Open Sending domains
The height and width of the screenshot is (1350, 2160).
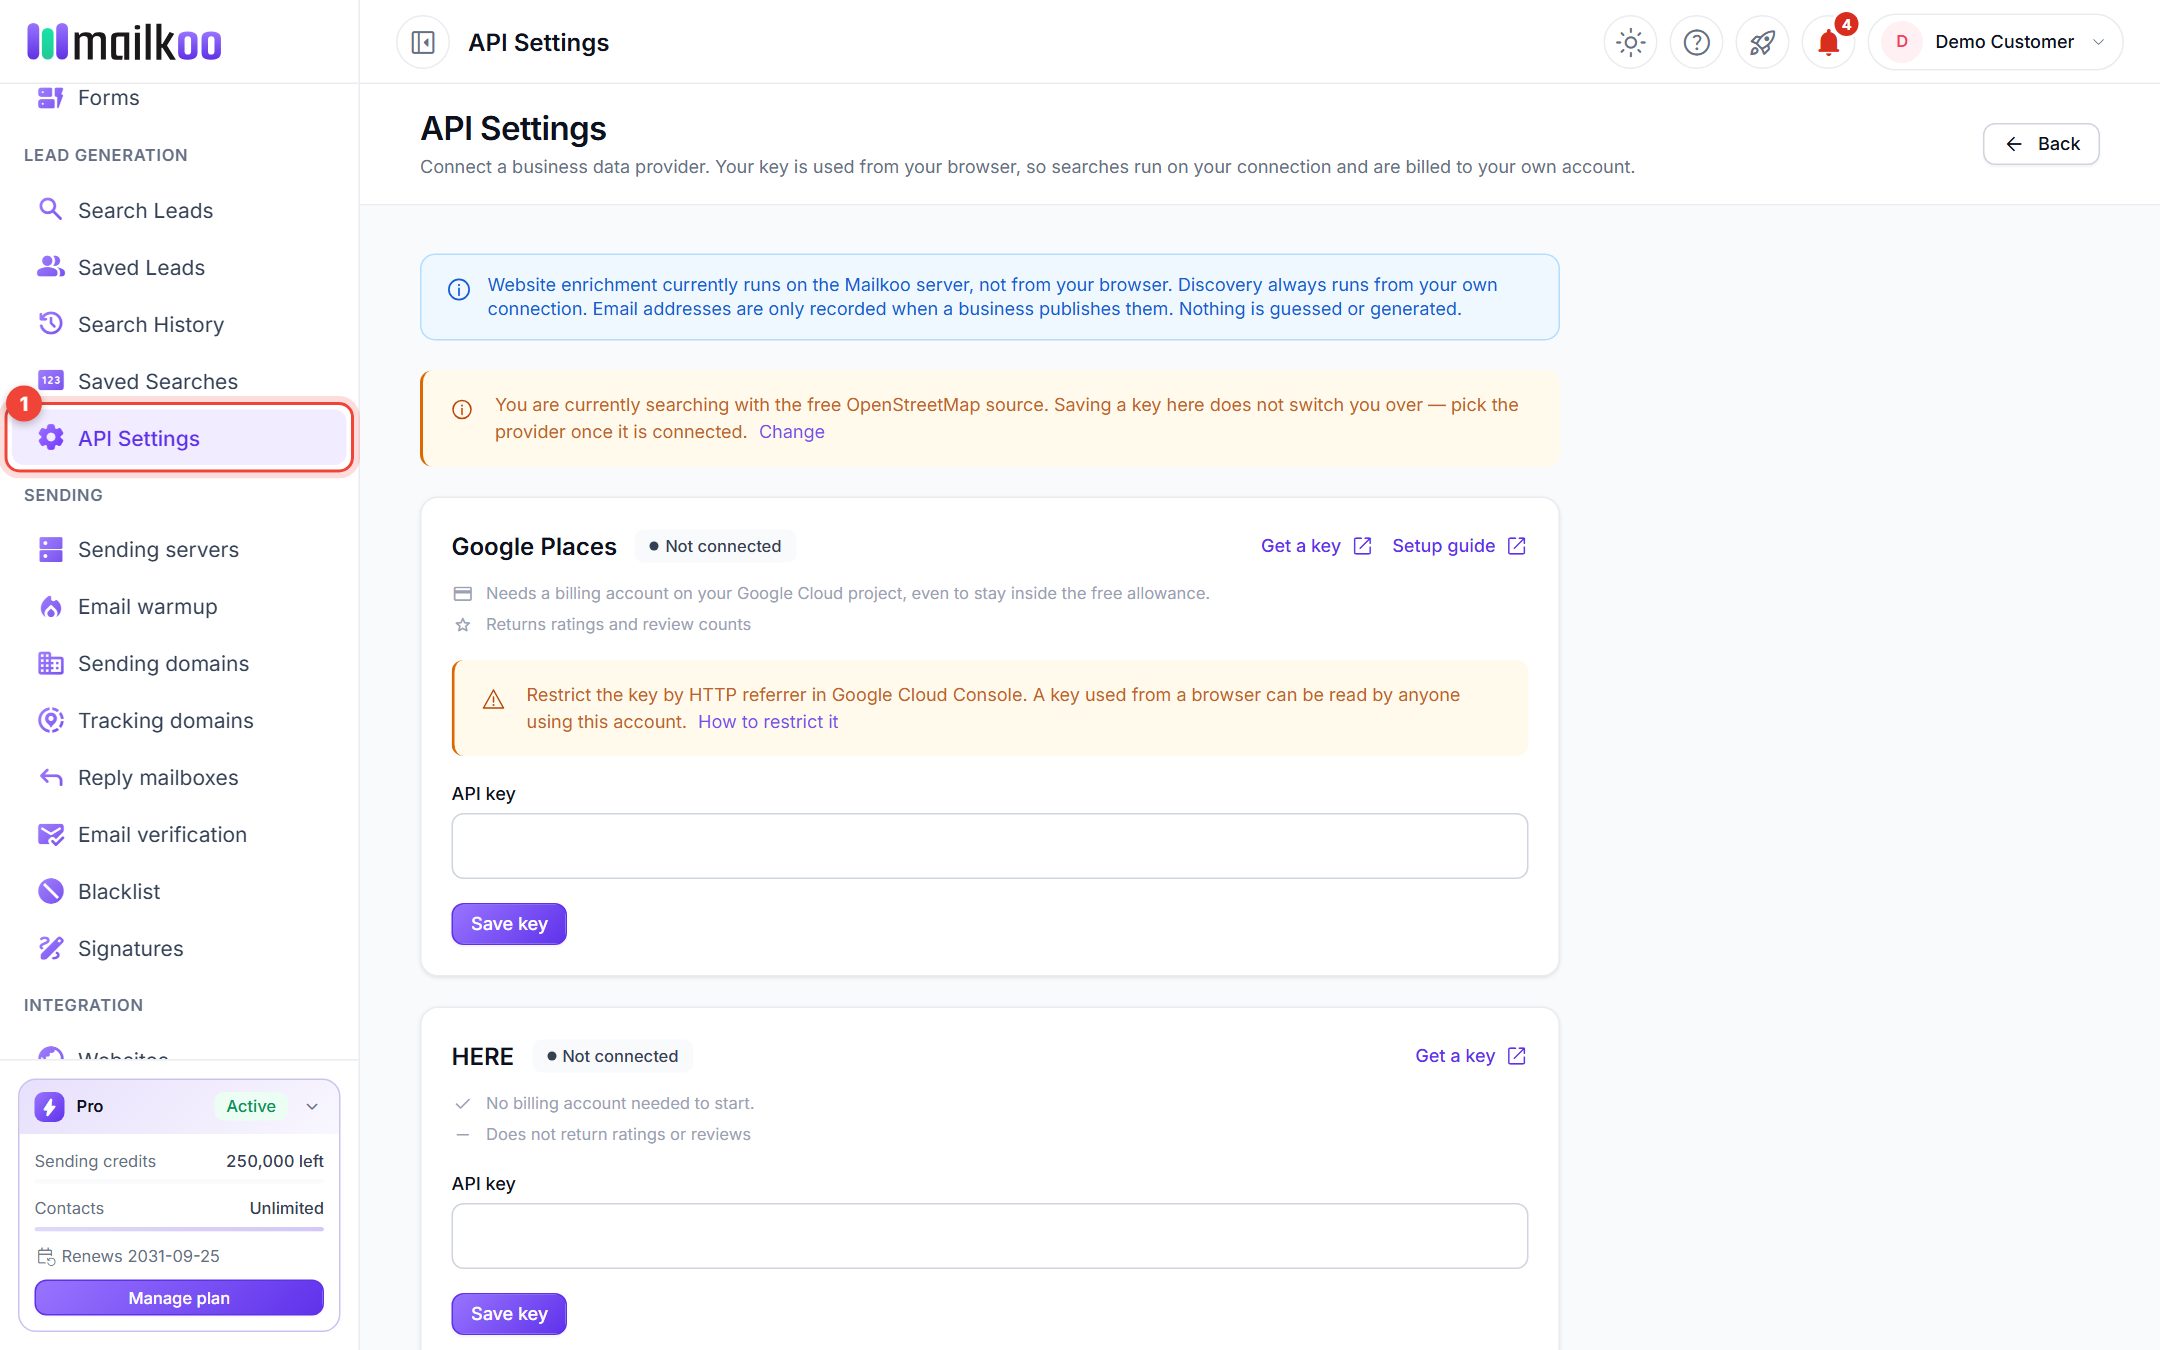tap(179, 663)
